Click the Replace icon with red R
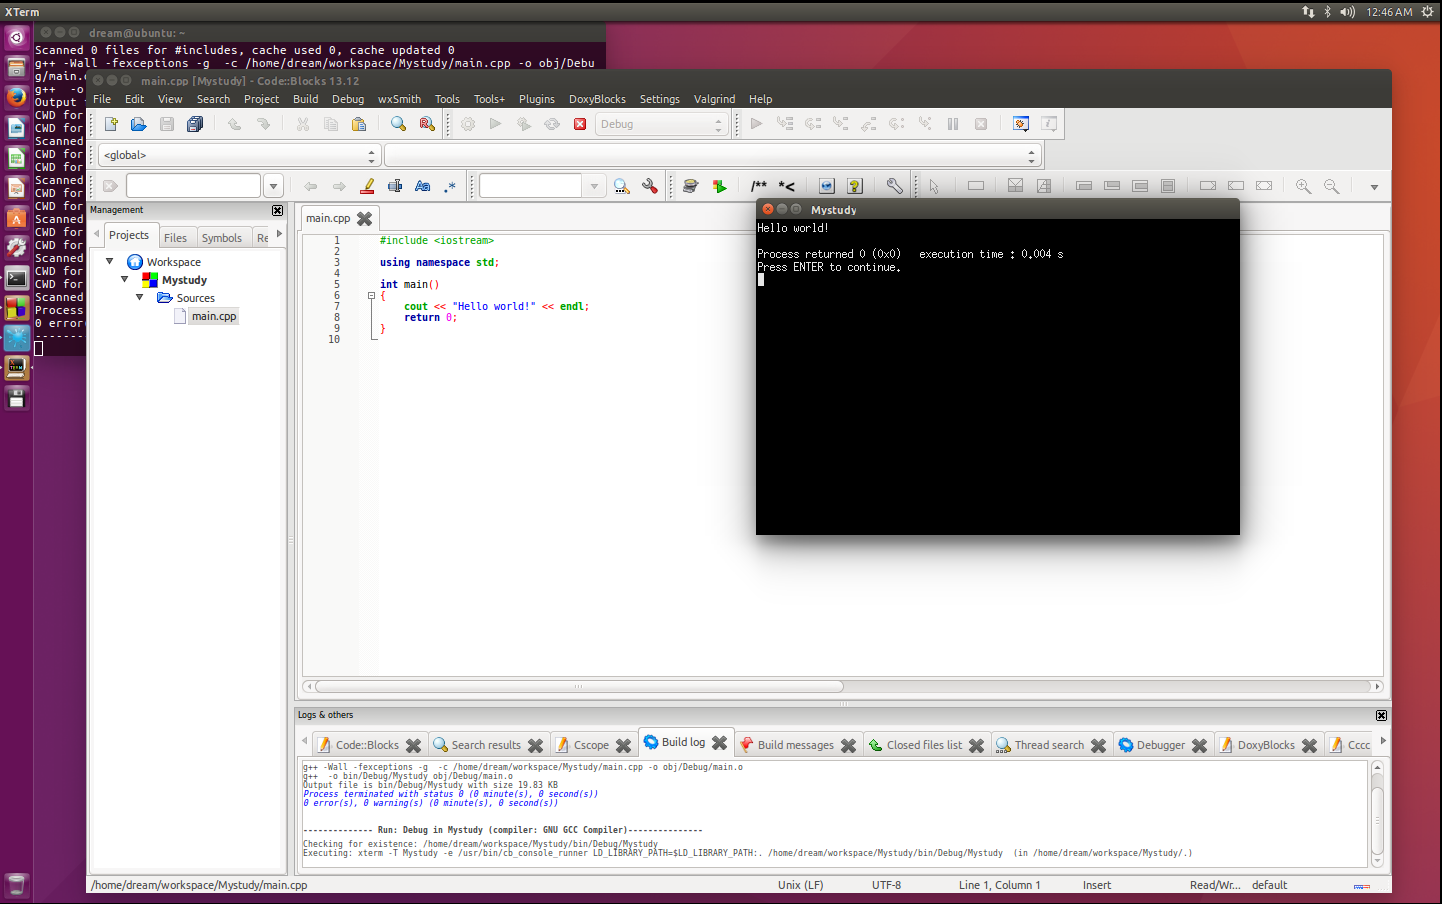The image size is (1442, 904). pos(427,124)
